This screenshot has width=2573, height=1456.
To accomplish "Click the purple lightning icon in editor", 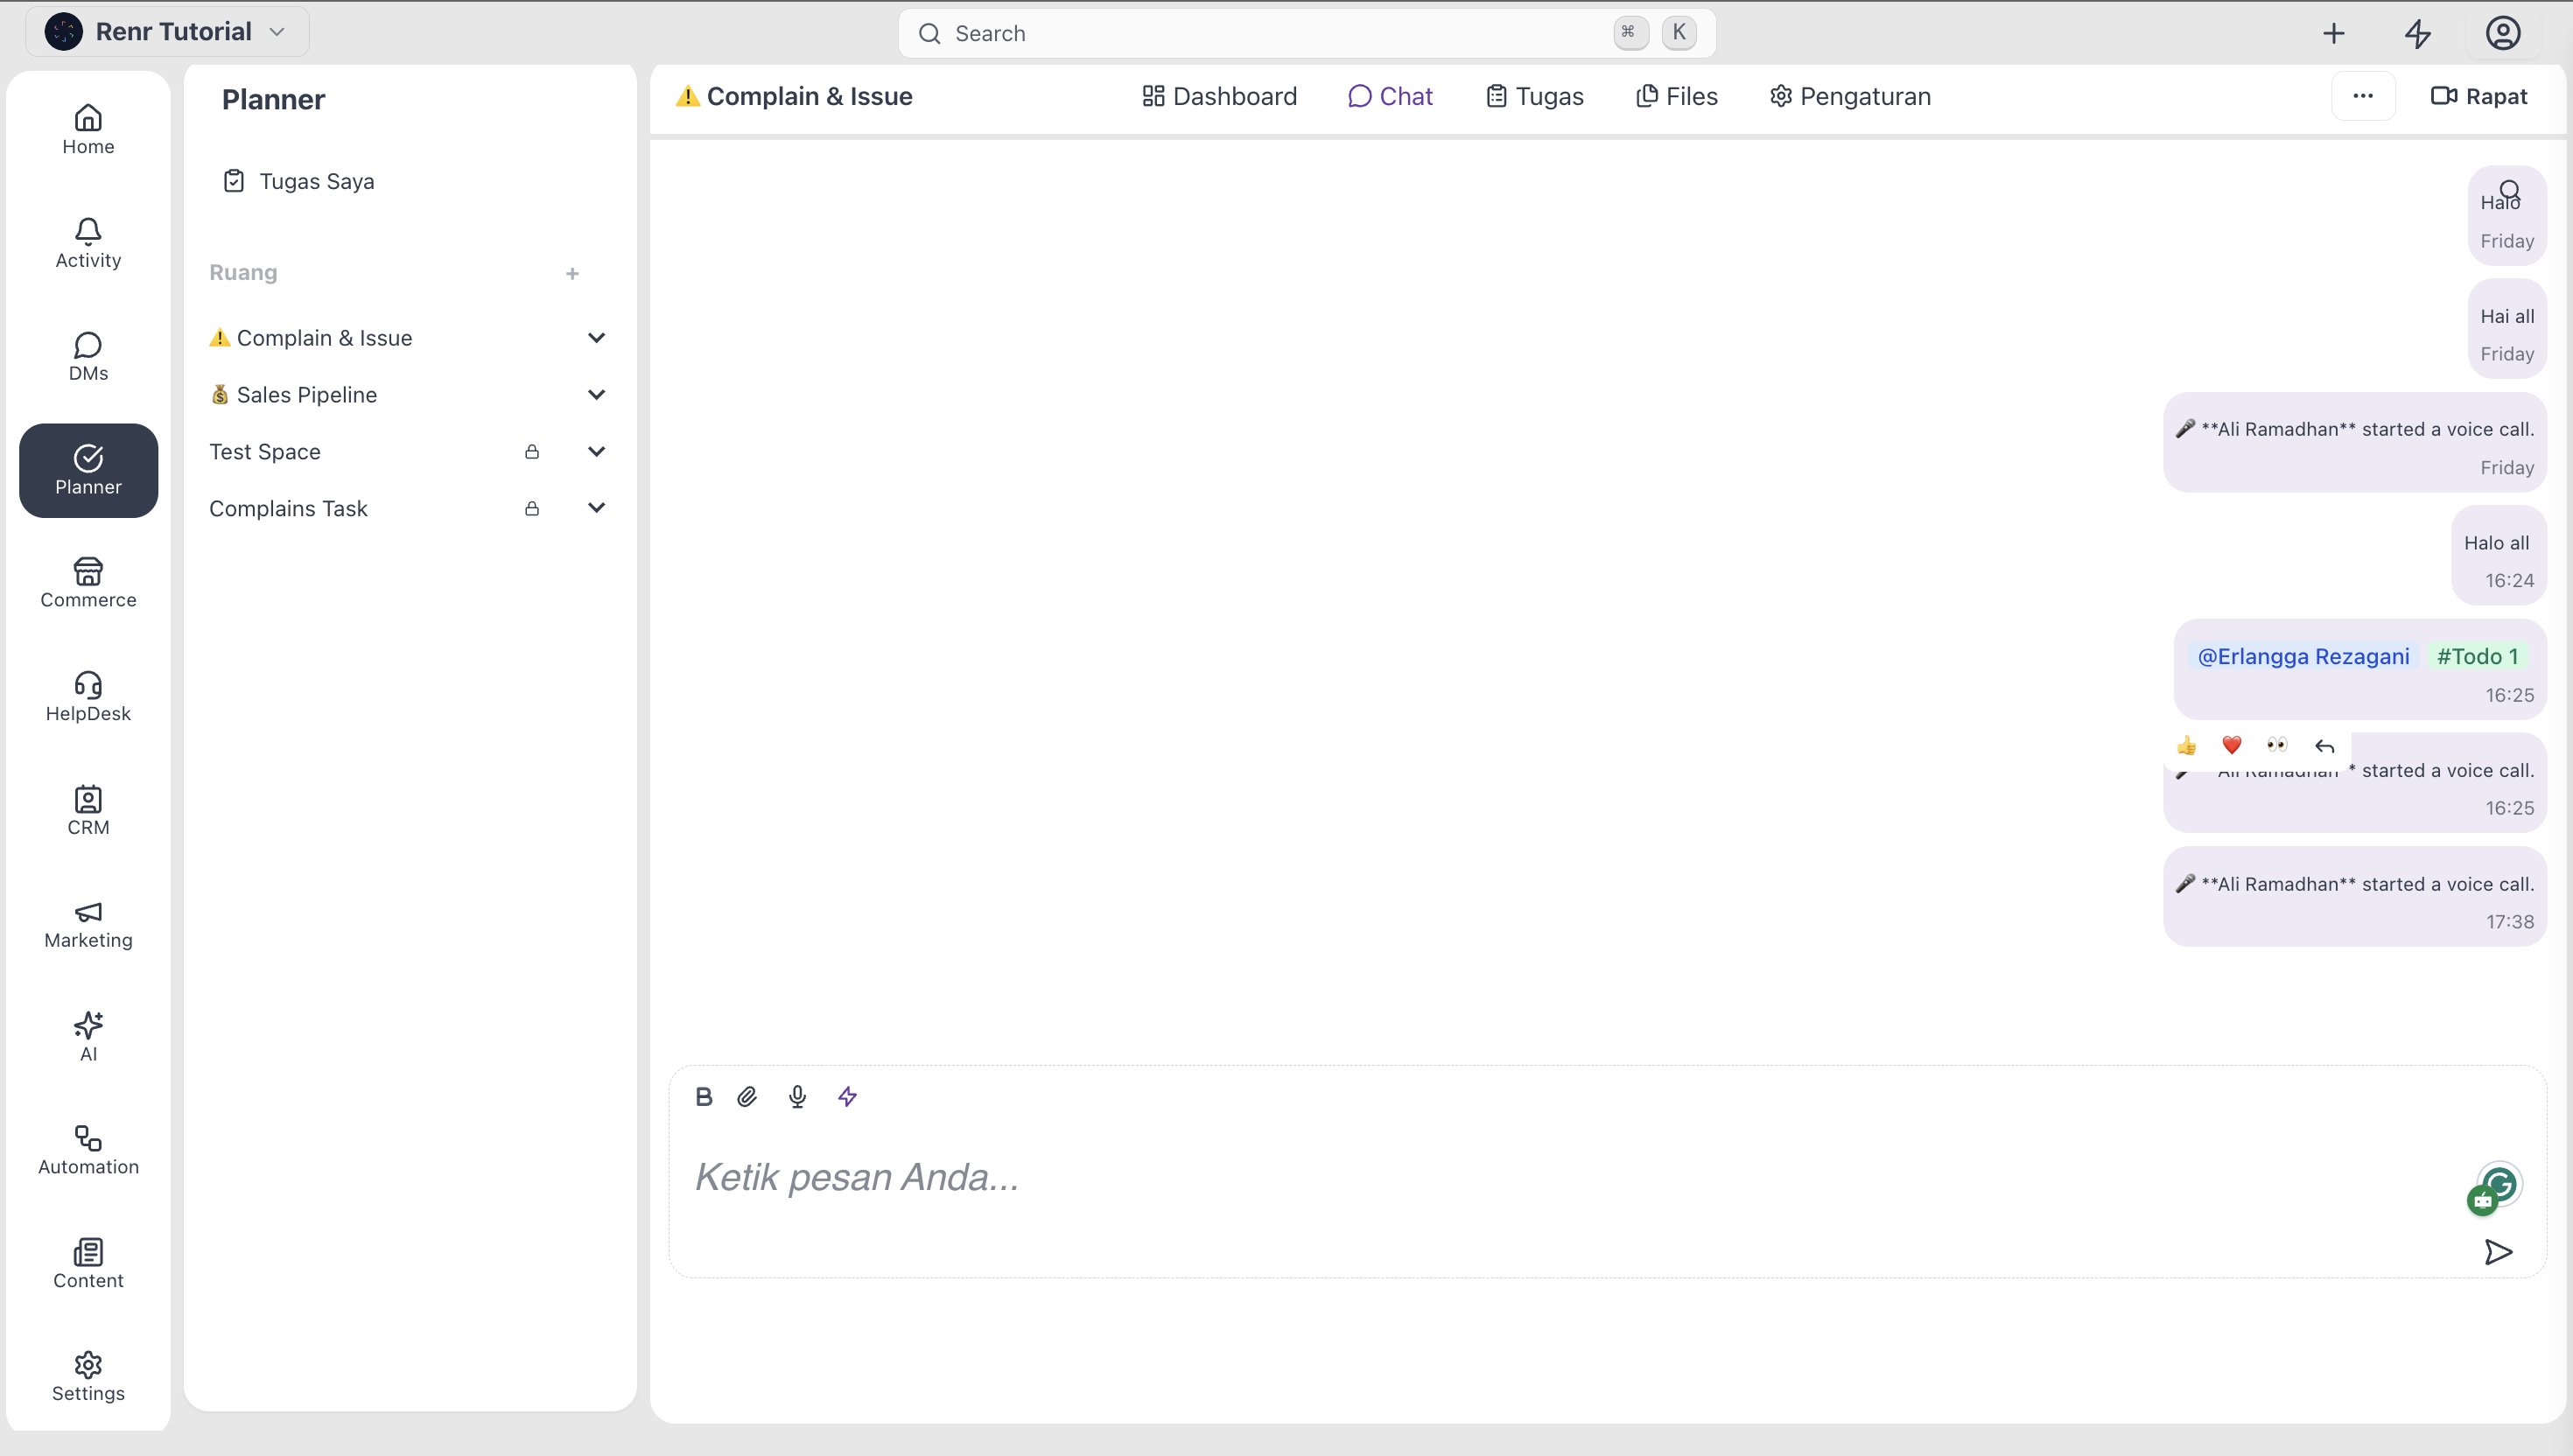I will click(847, 1097).
